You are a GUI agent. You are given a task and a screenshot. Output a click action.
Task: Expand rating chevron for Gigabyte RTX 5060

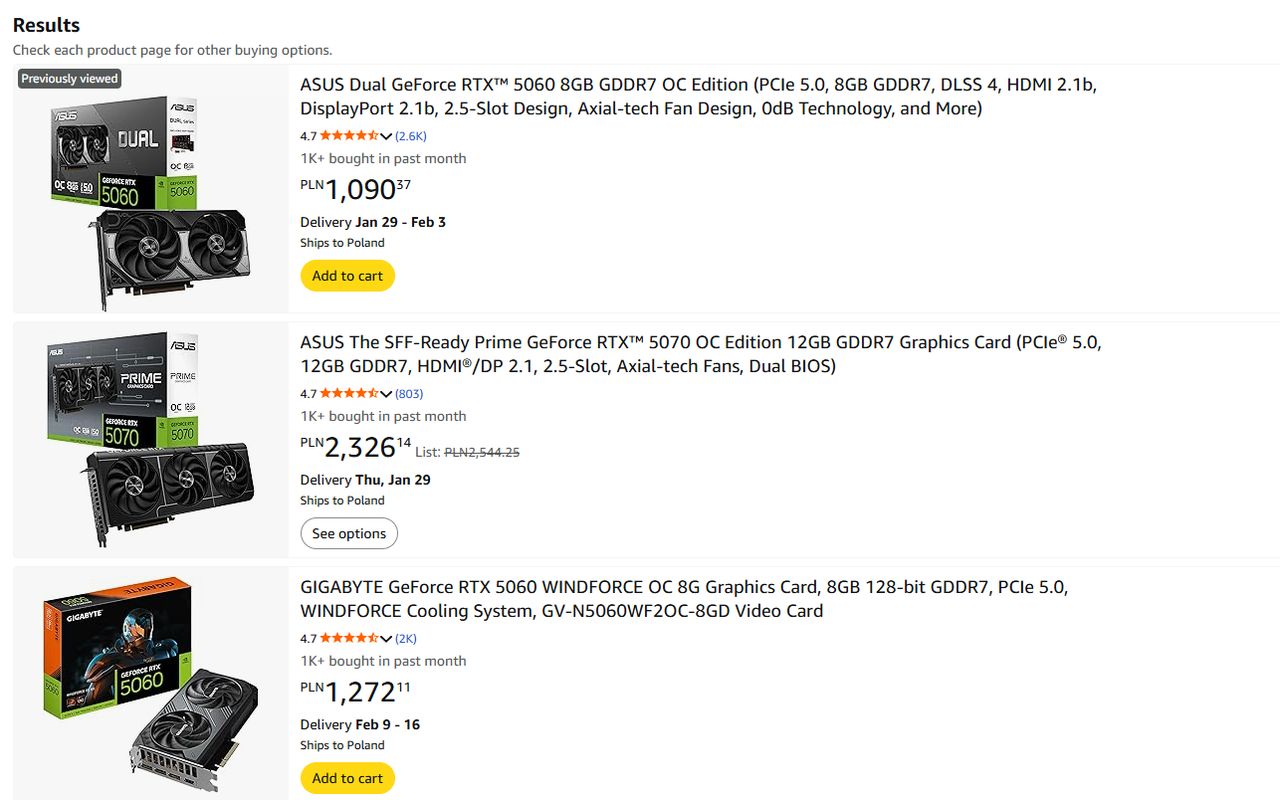coord(386,639)
